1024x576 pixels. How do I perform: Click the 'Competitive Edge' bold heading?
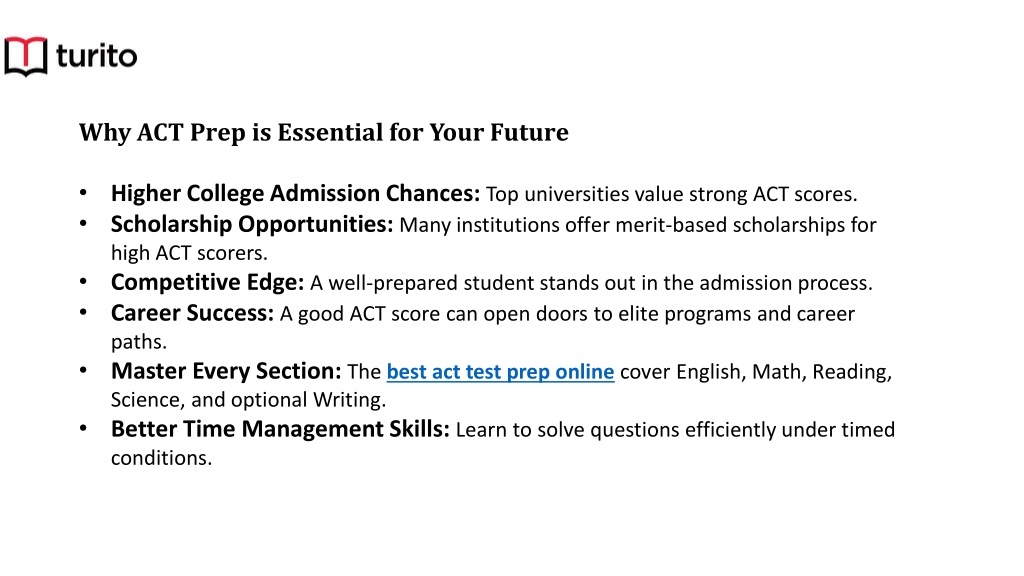pos(208,282)
